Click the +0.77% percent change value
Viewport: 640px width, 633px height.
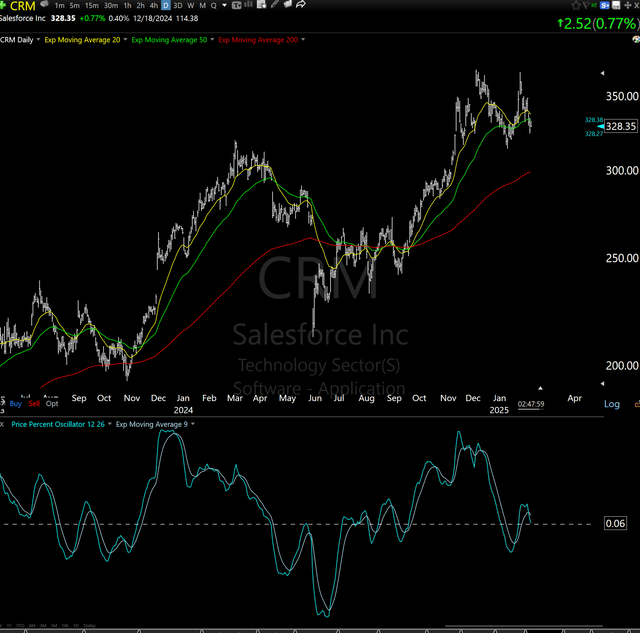pos(92,18)
